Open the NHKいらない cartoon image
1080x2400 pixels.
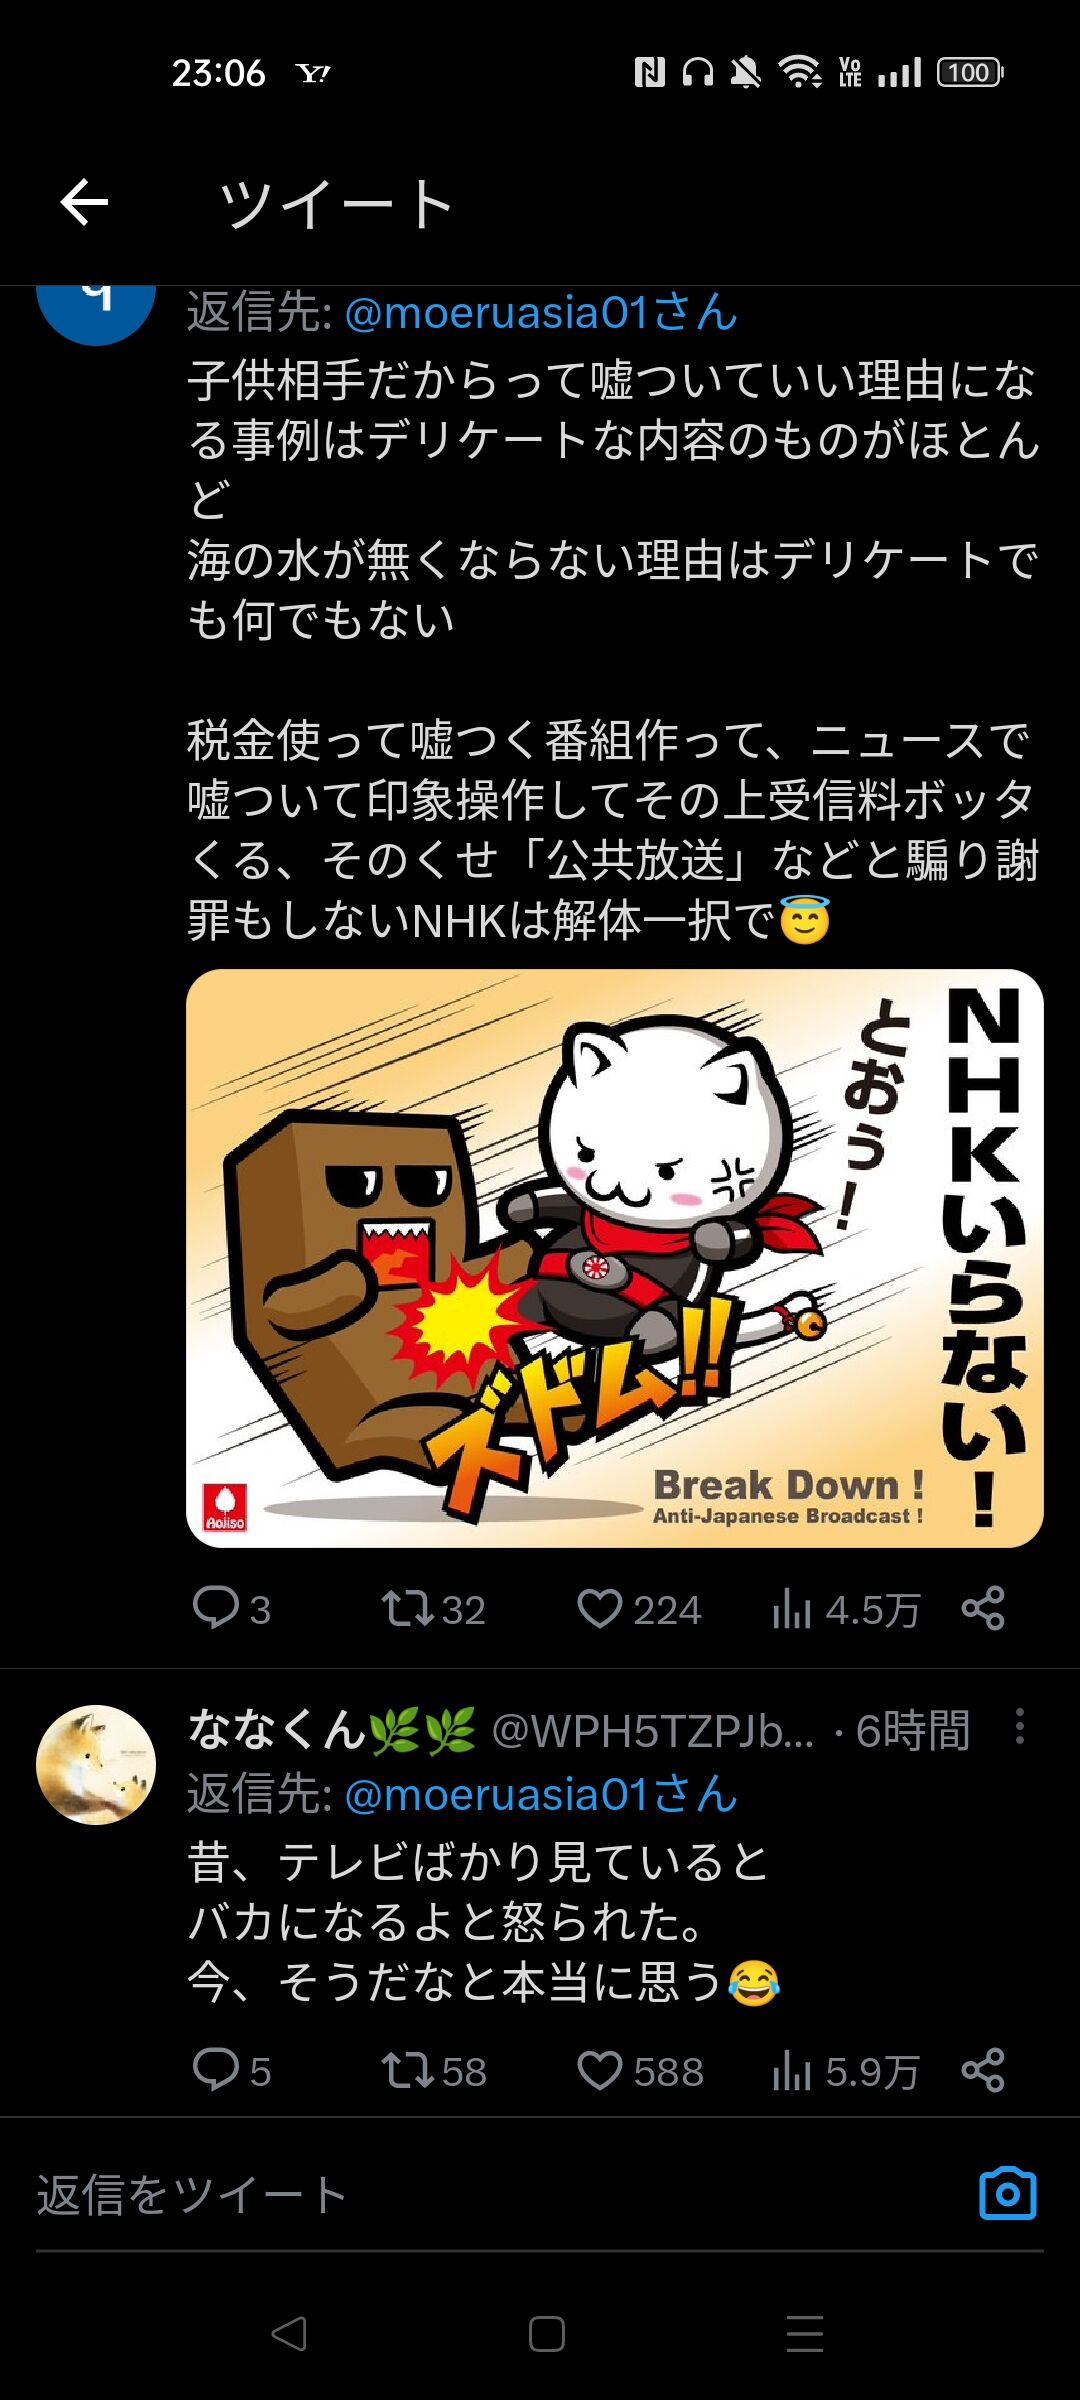[614, 1258]
